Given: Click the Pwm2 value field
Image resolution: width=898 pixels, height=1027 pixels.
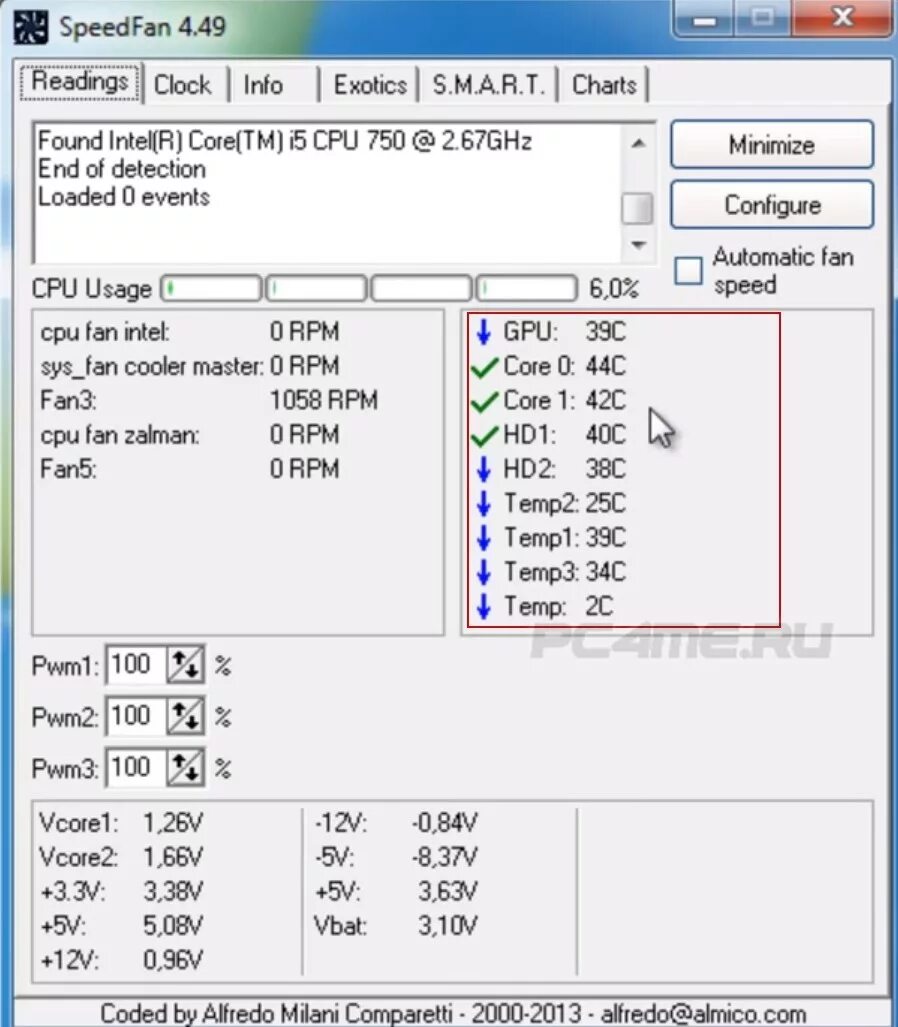Looking at the screenshot, I should click(136, 717).
